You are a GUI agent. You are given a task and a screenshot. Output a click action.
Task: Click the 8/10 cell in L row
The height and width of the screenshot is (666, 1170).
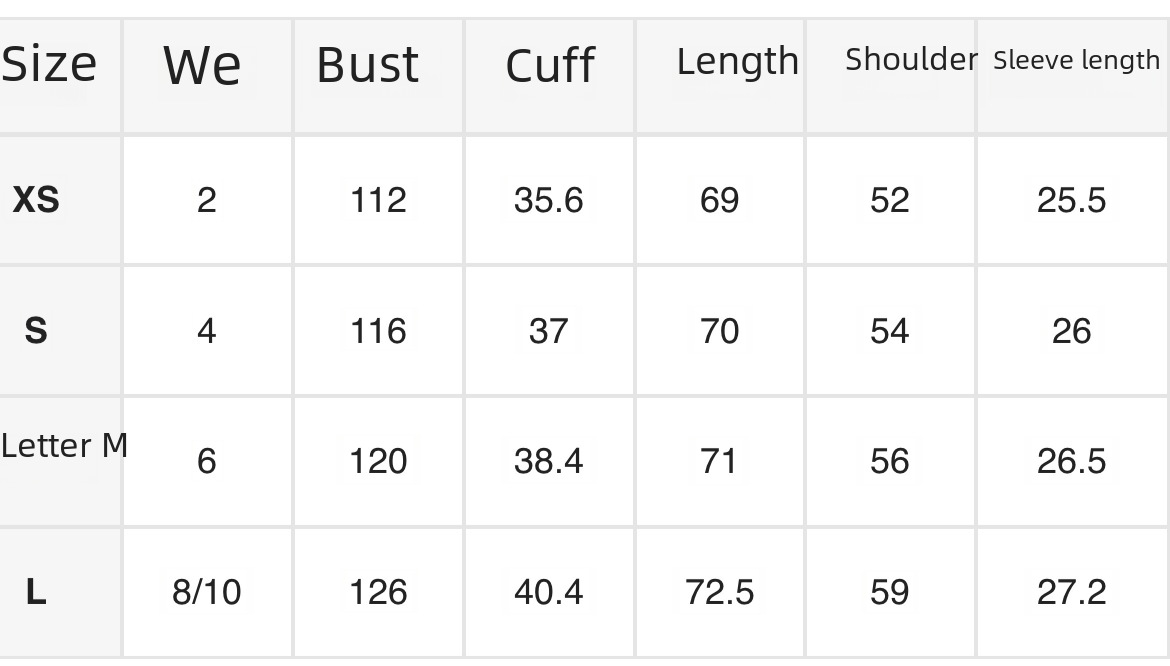pyautogui.click(x=206, y=592)
